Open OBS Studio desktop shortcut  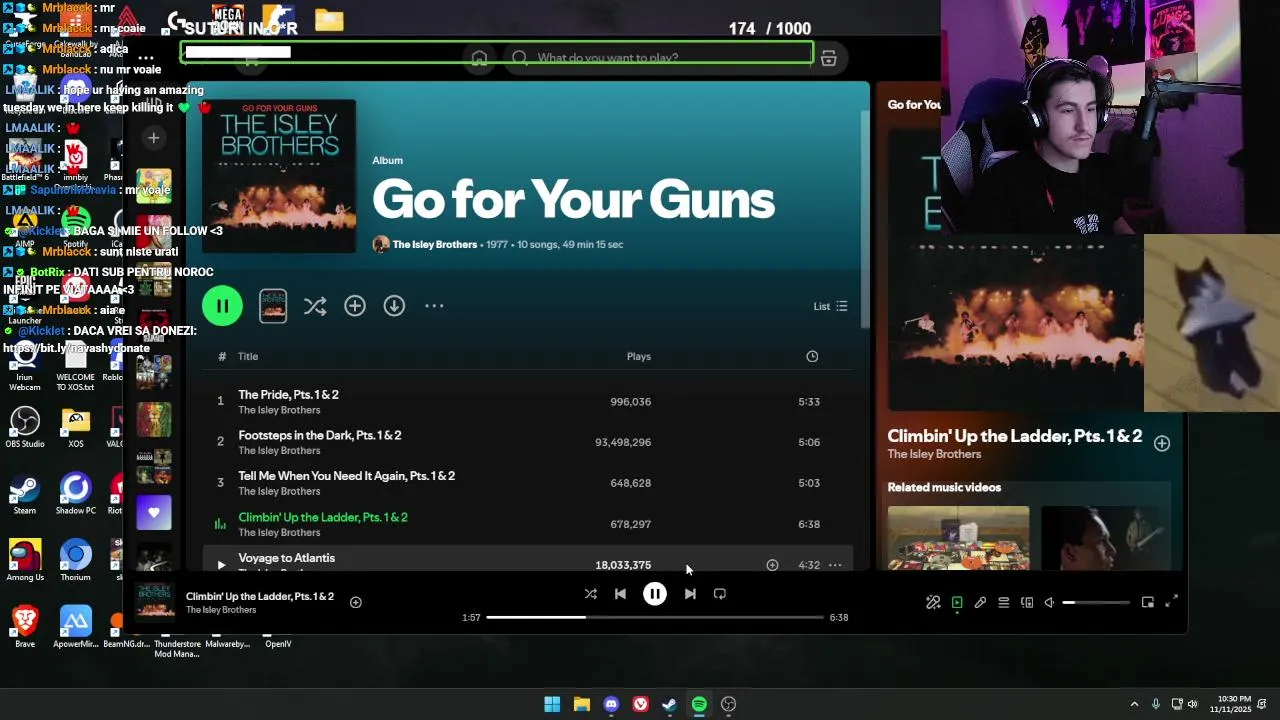[25, 427]
